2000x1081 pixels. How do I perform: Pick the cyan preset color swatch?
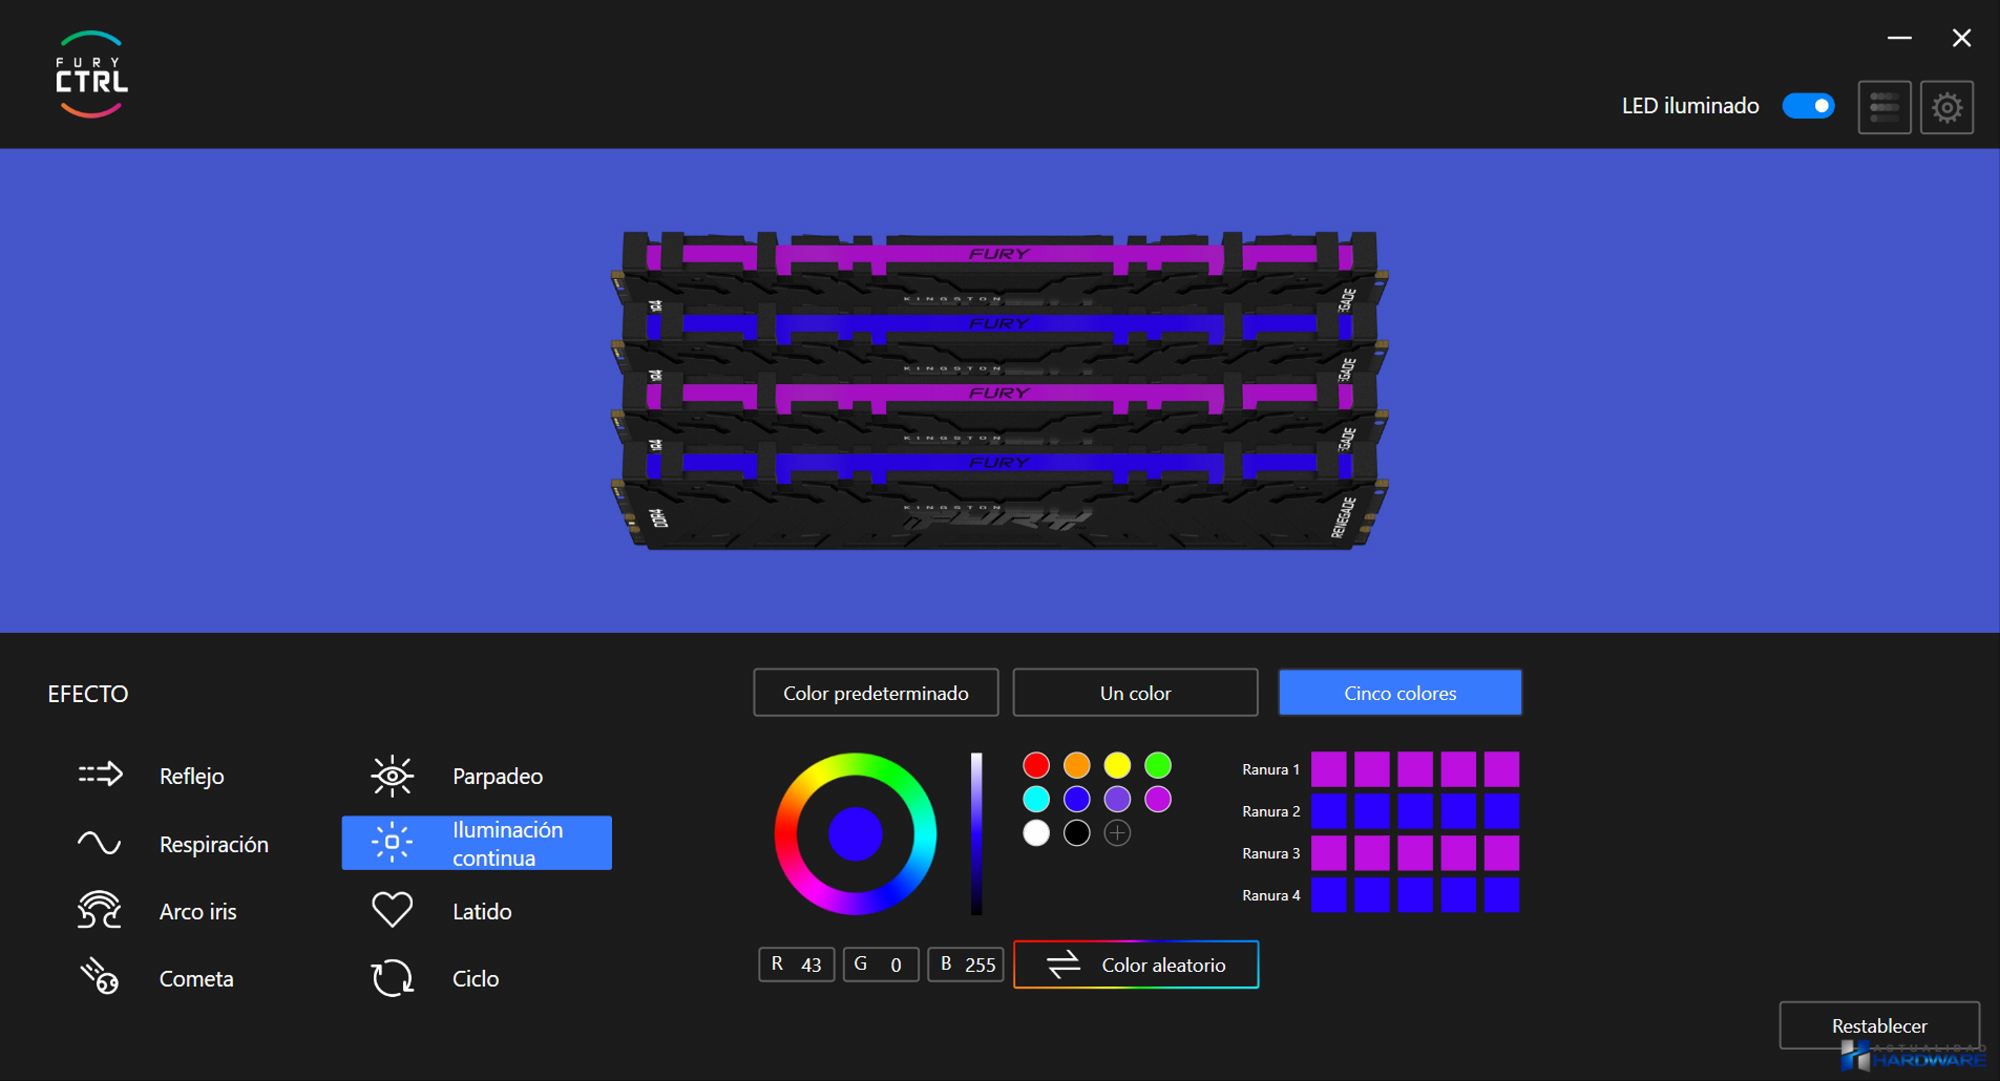[1036, 799]
